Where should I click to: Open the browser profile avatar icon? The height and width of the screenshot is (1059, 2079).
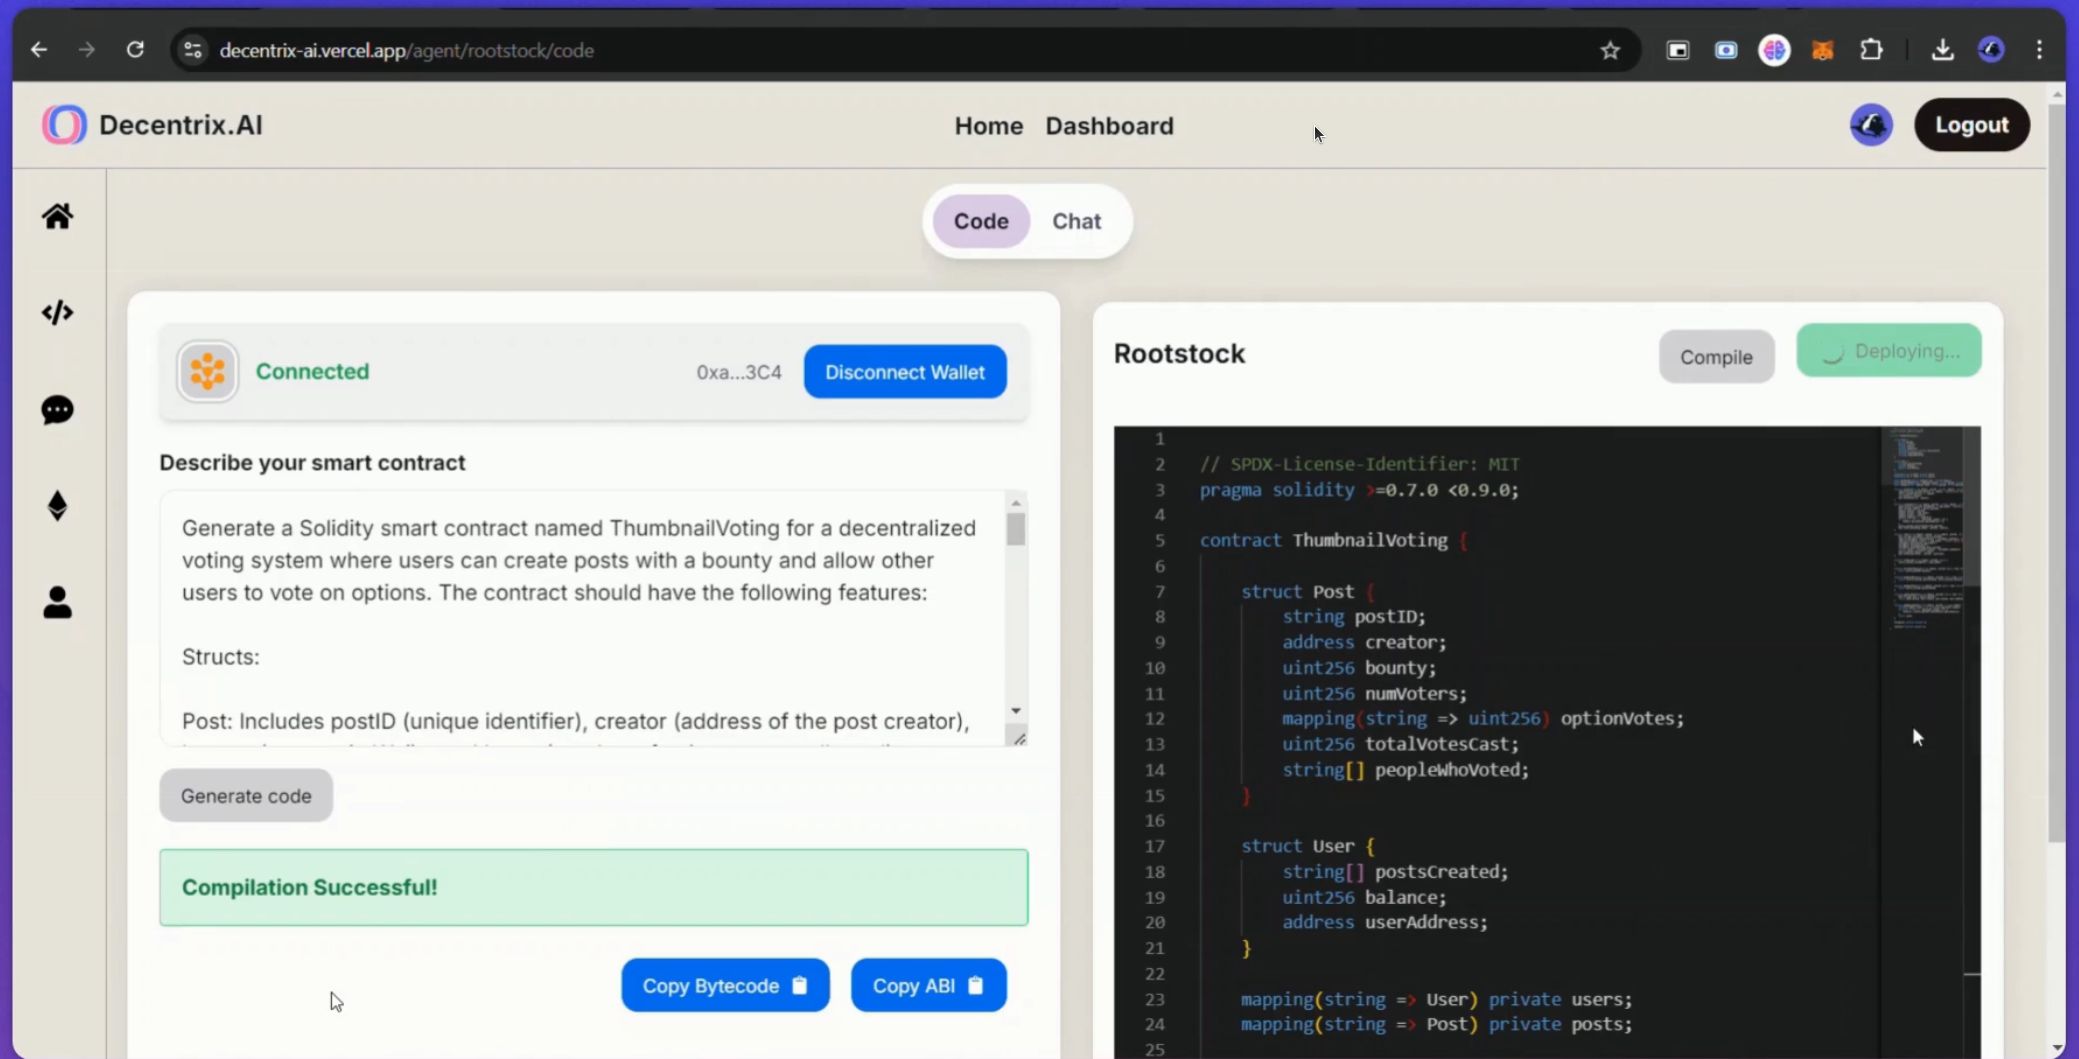(1991, 50)
